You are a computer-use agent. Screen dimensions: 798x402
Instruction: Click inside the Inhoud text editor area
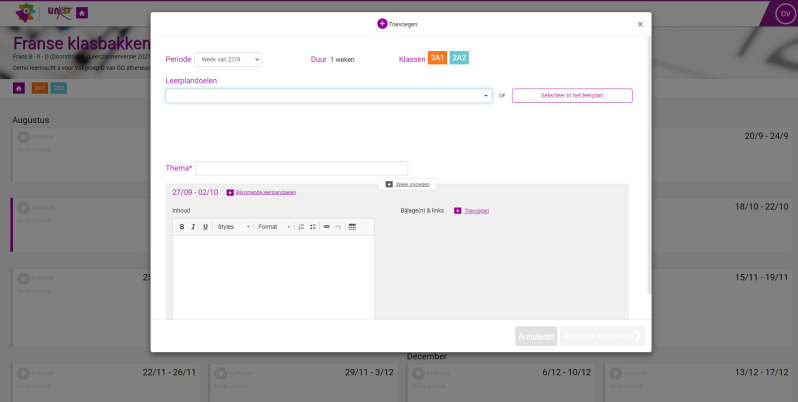(x=273, y=277)
